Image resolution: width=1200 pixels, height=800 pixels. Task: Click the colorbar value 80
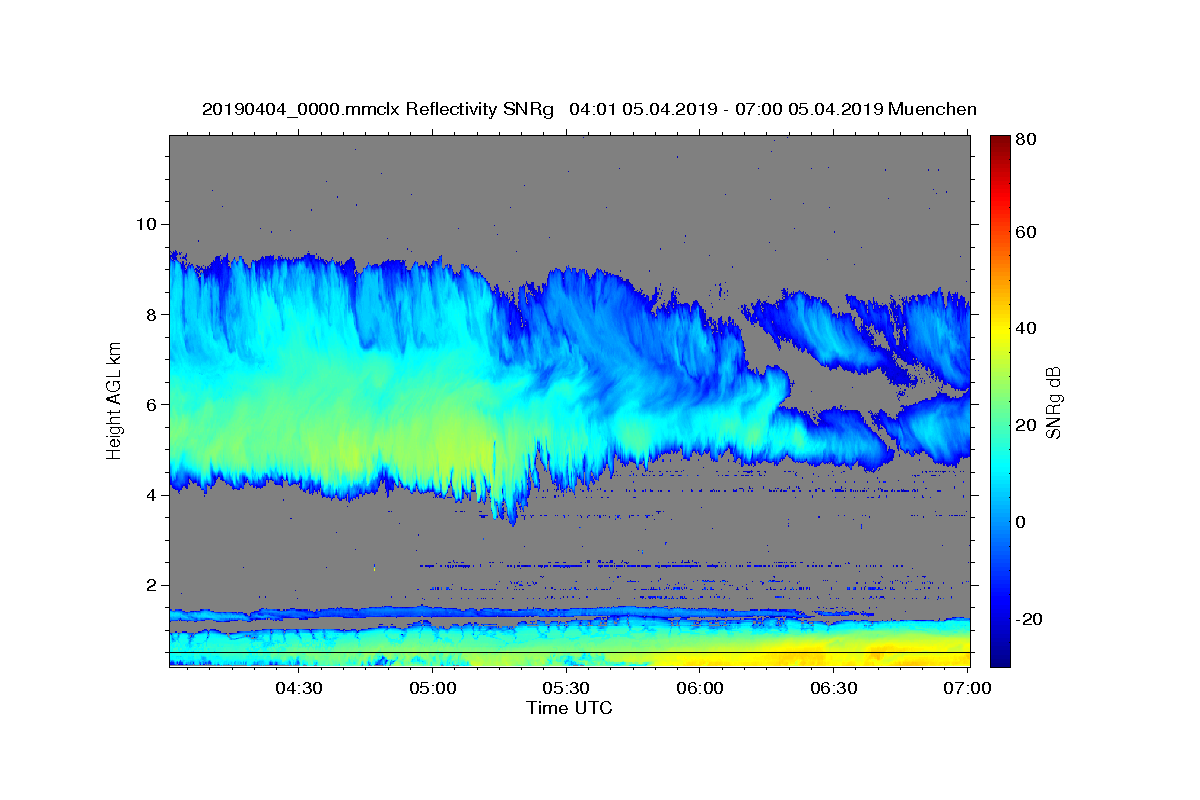tap(1025, 139)
